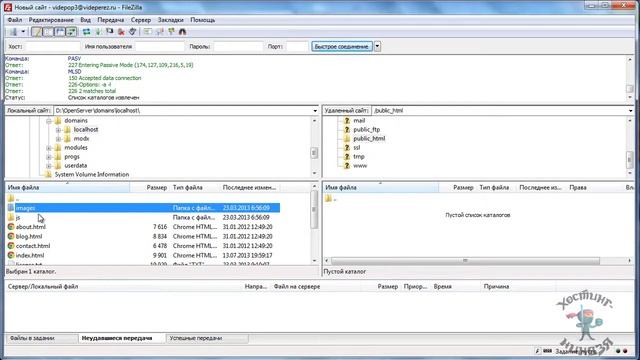Sort remote list by Права column
Viewport: 640px width, 360px height.
click(x=578, y=188)
